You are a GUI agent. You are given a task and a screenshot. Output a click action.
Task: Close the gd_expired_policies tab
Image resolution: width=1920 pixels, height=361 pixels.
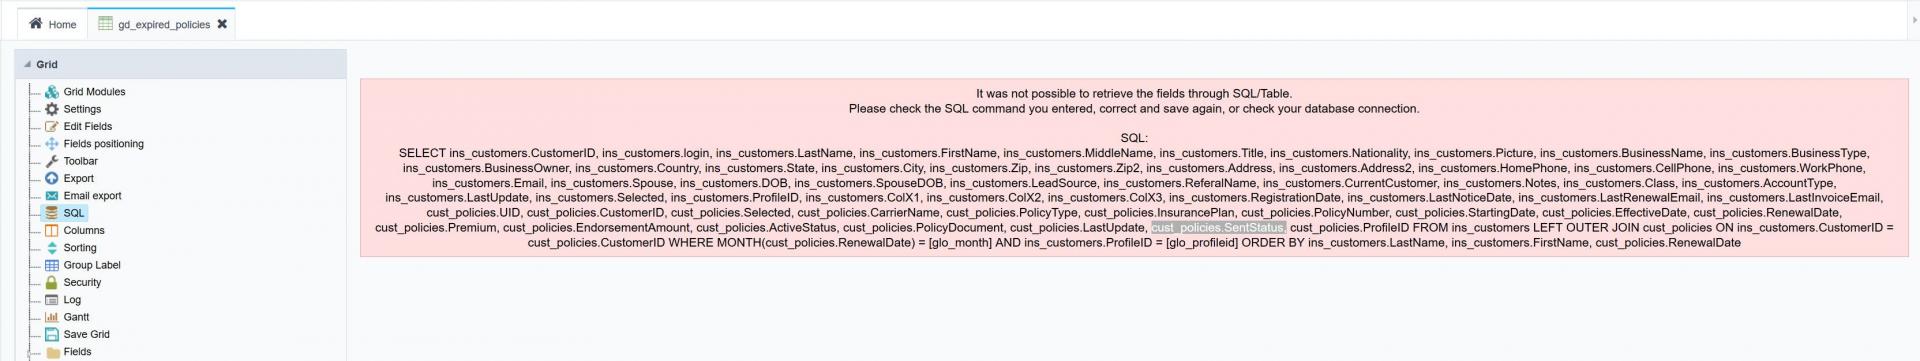coord(222,24)
